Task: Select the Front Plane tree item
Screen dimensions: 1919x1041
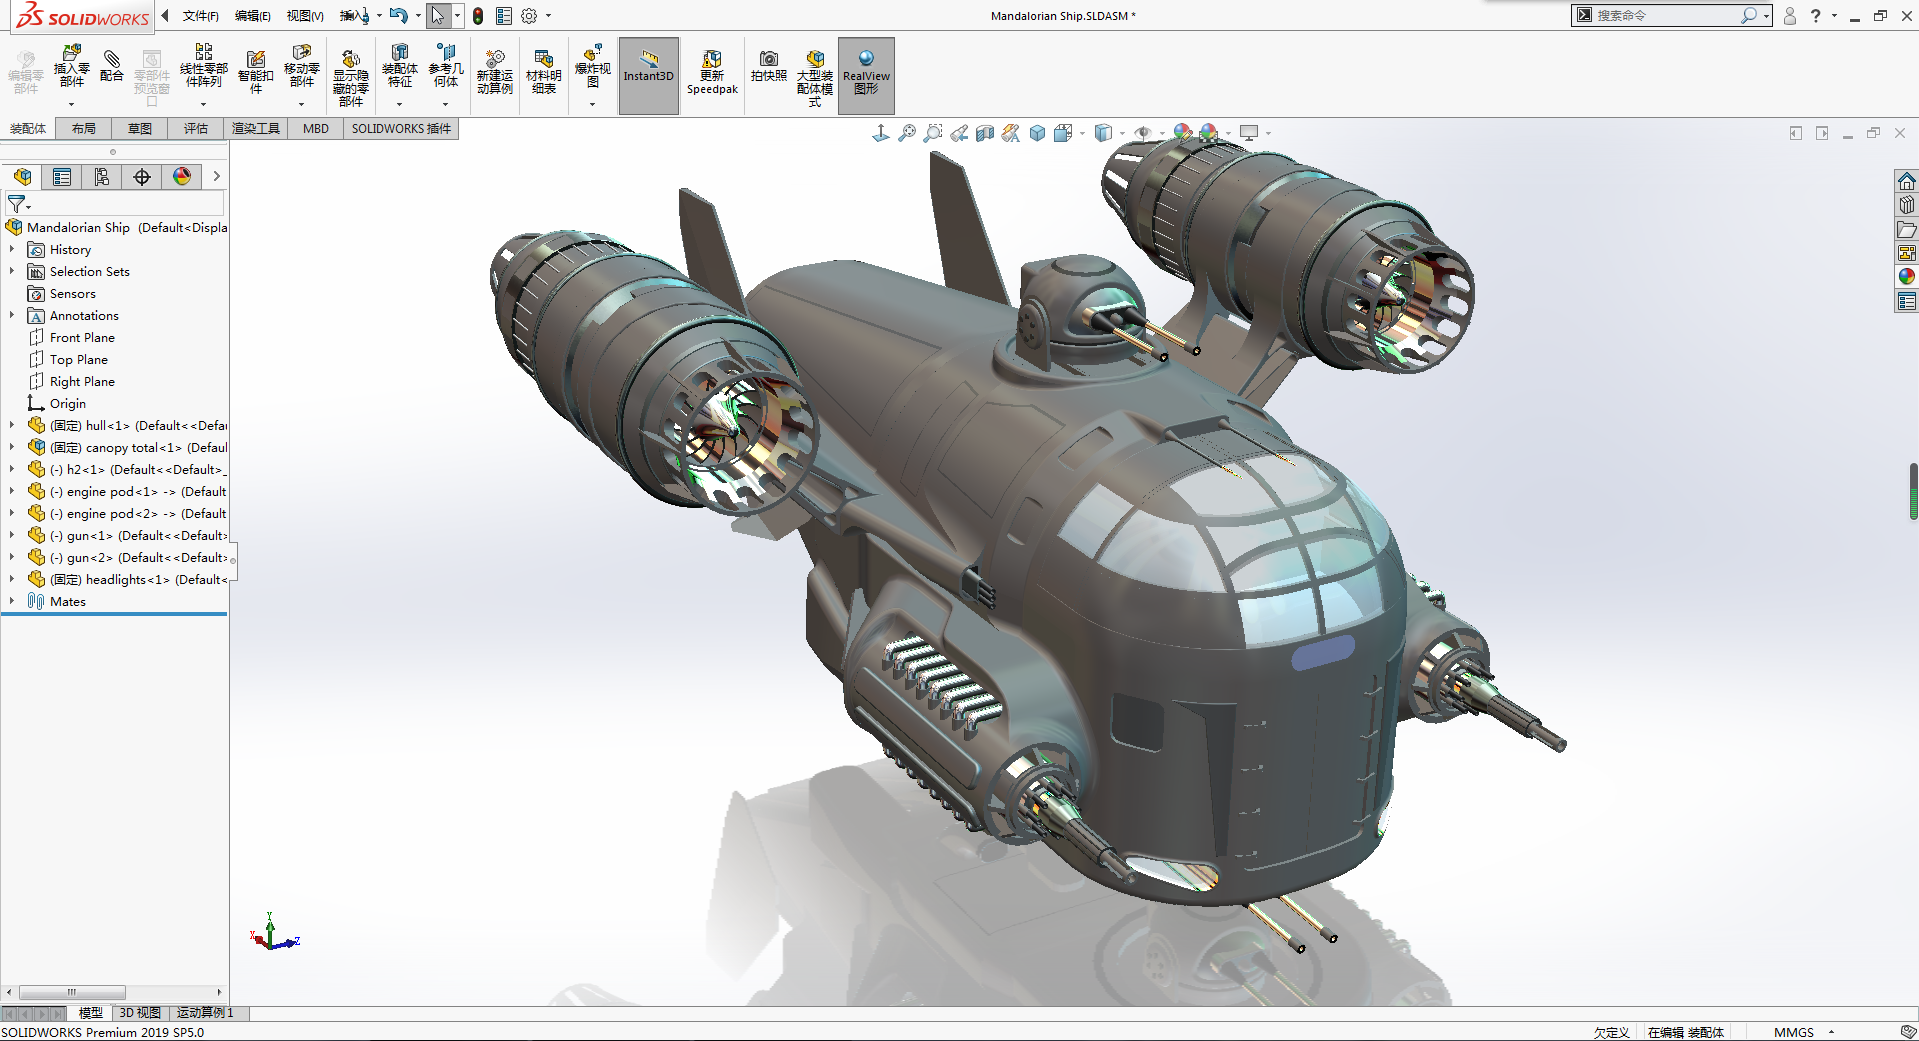Action: 82,337
